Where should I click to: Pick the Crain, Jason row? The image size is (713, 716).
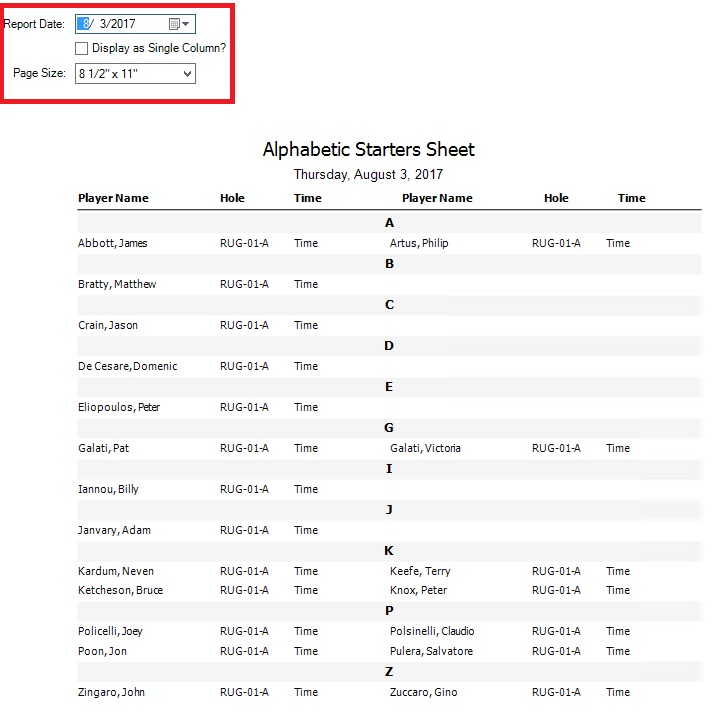coord(108,325)
